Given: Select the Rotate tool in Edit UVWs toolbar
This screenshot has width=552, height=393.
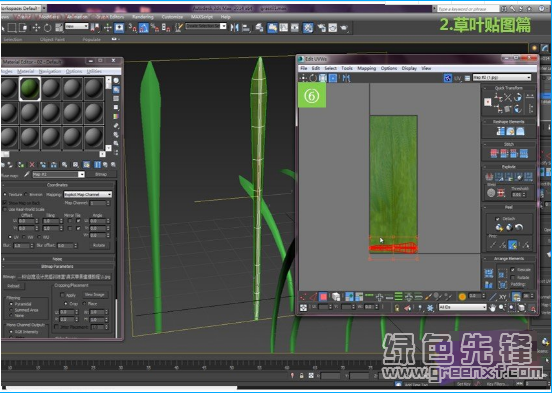Looking at the screenshot, I should 313,78.
